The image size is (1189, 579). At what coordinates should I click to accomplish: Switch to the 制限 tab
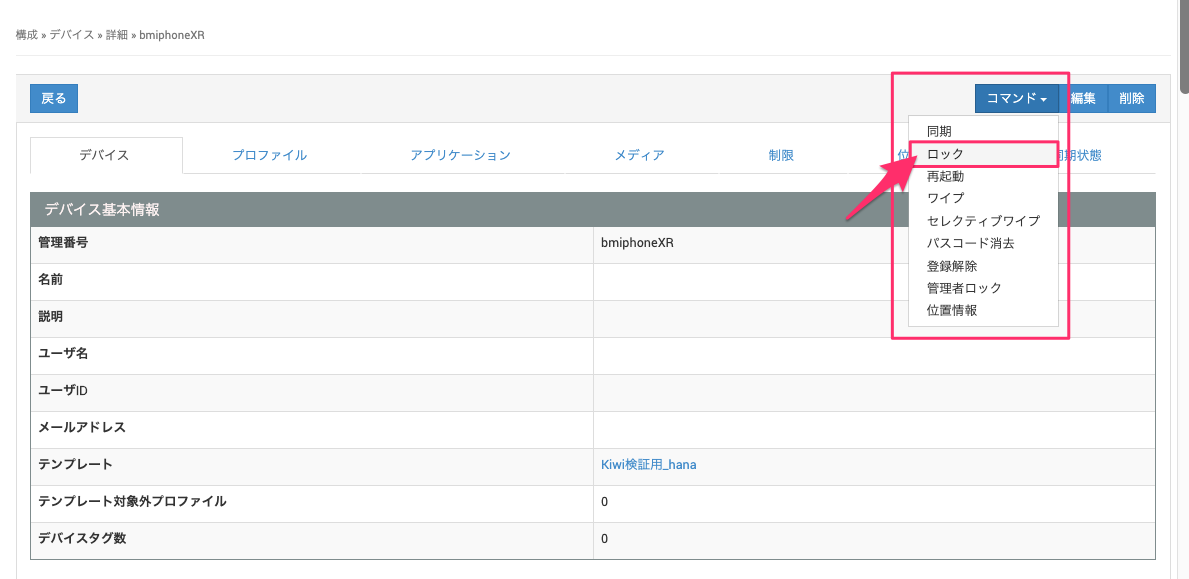click(x=781, y=155)
